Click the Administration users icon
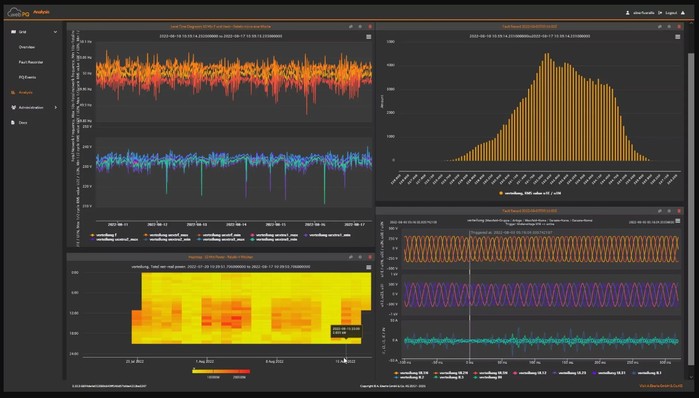The width and height of the screenshot is (699, 398). pos(13,107)
